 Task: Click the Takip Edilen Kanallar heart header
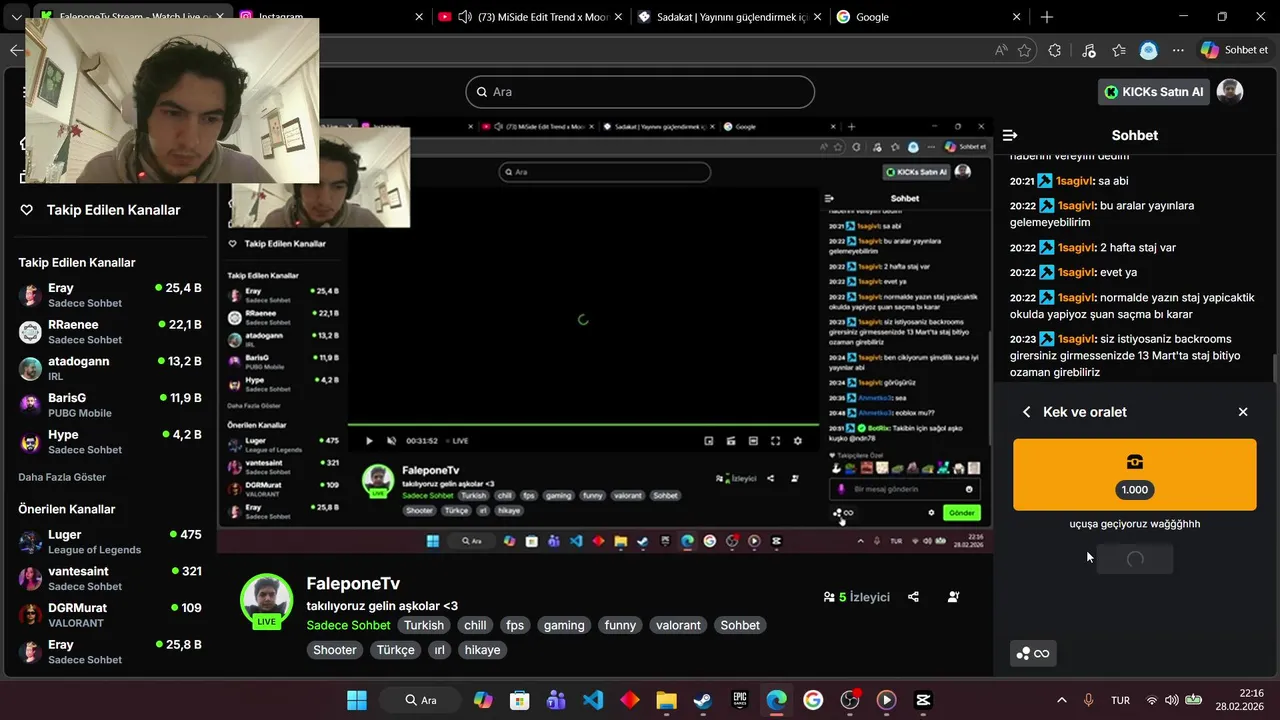click(x=101, y=210)
